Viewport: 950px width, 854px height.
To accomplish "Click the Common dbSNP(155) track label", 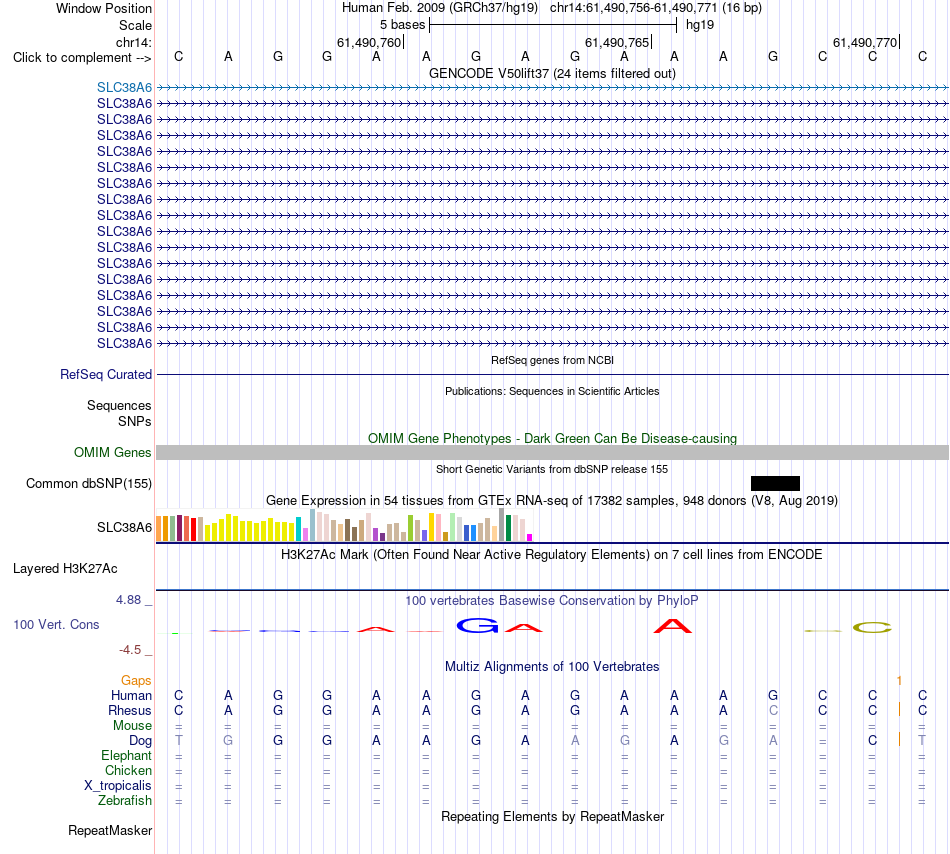I will (x=88, y=483).
